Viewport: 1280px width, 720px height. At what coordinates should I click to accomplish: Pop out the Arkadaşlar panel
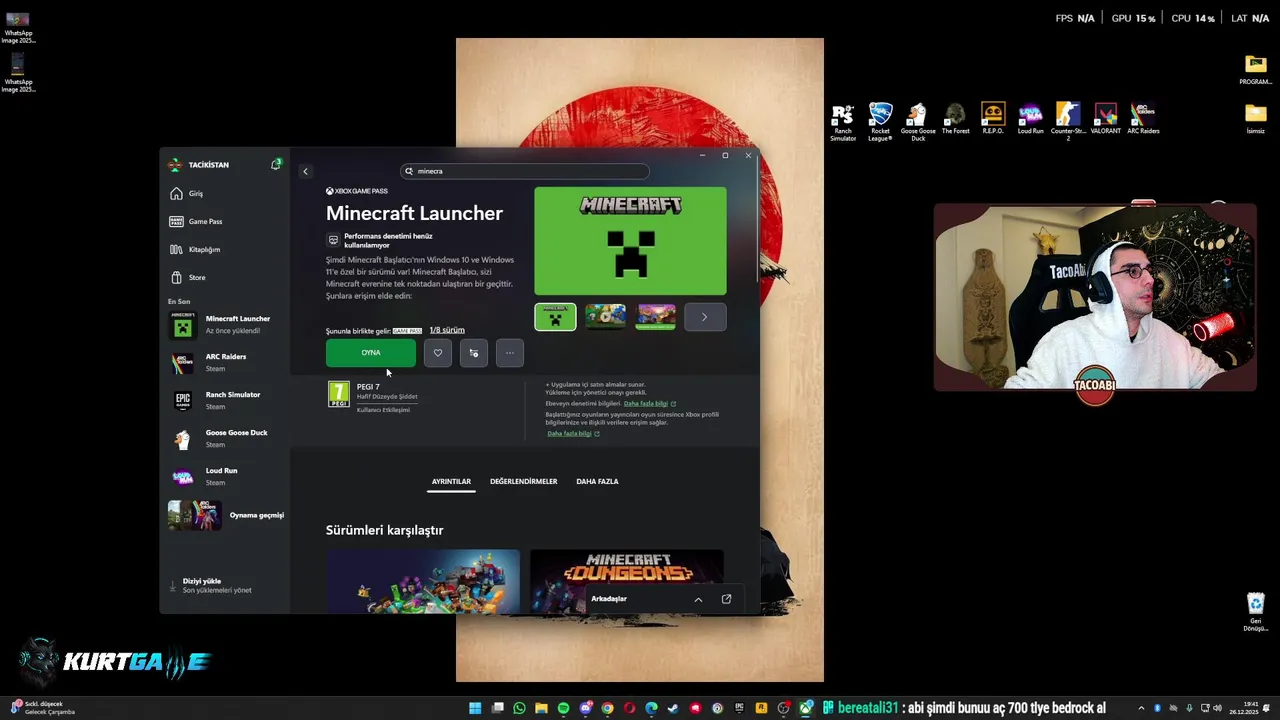(x=726, y=599)
